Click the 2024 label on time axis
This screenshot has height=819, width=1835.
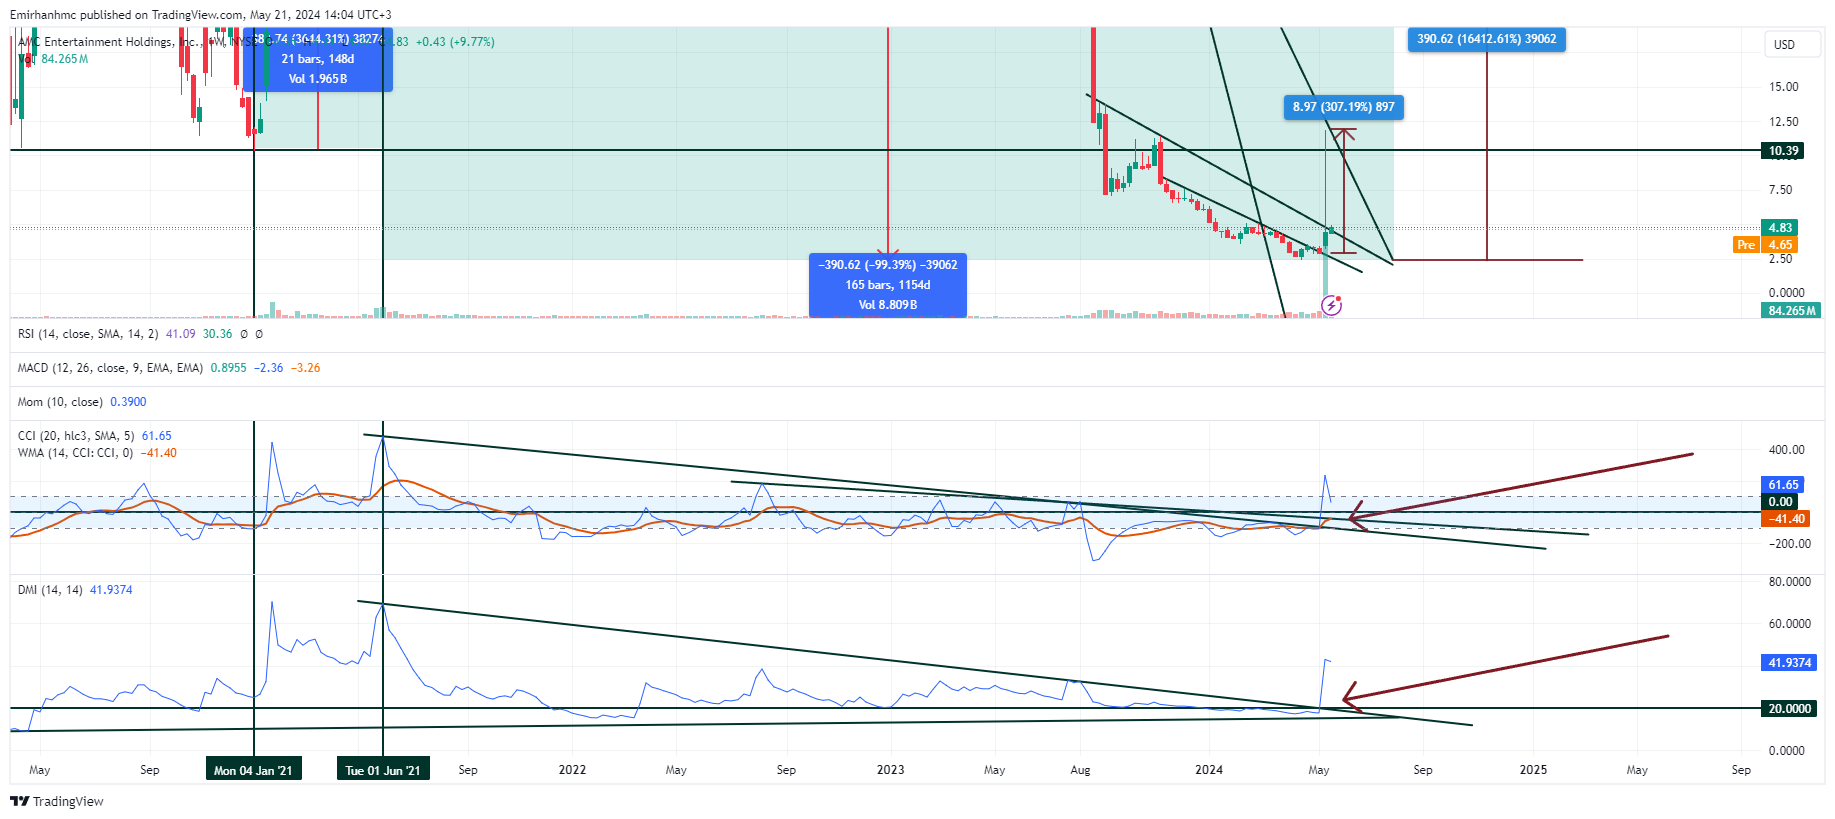tap(1209, 770)
